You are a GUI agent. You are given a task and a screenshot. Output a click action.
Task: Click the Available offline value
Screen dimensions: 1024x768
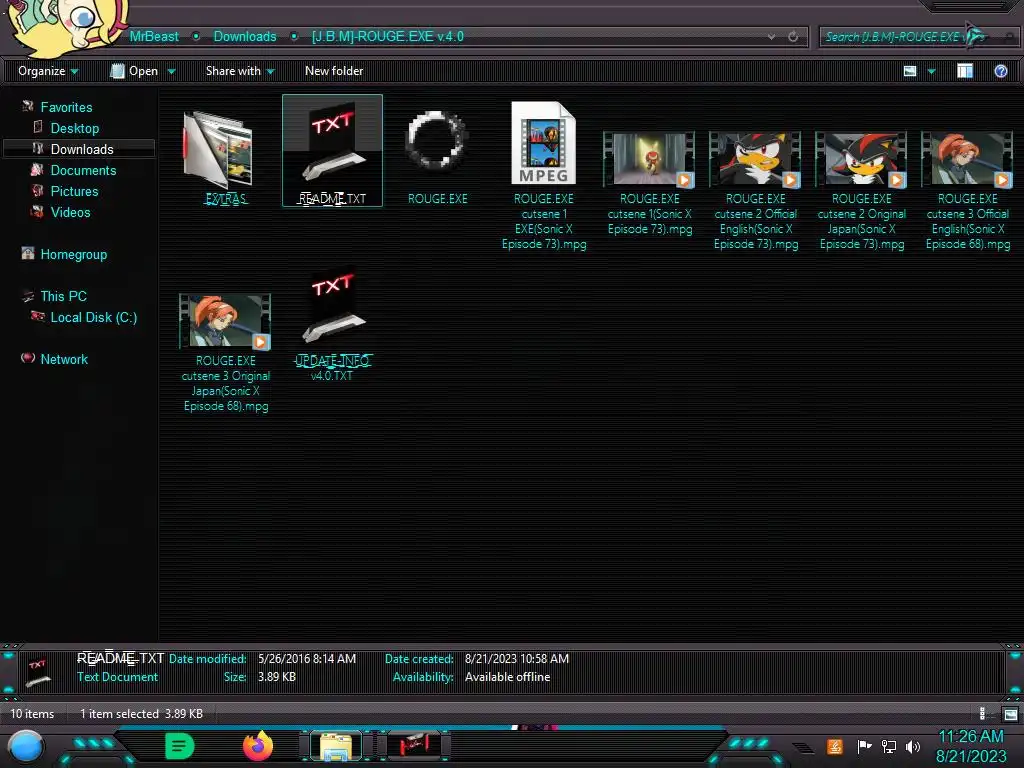click(507, 677)
